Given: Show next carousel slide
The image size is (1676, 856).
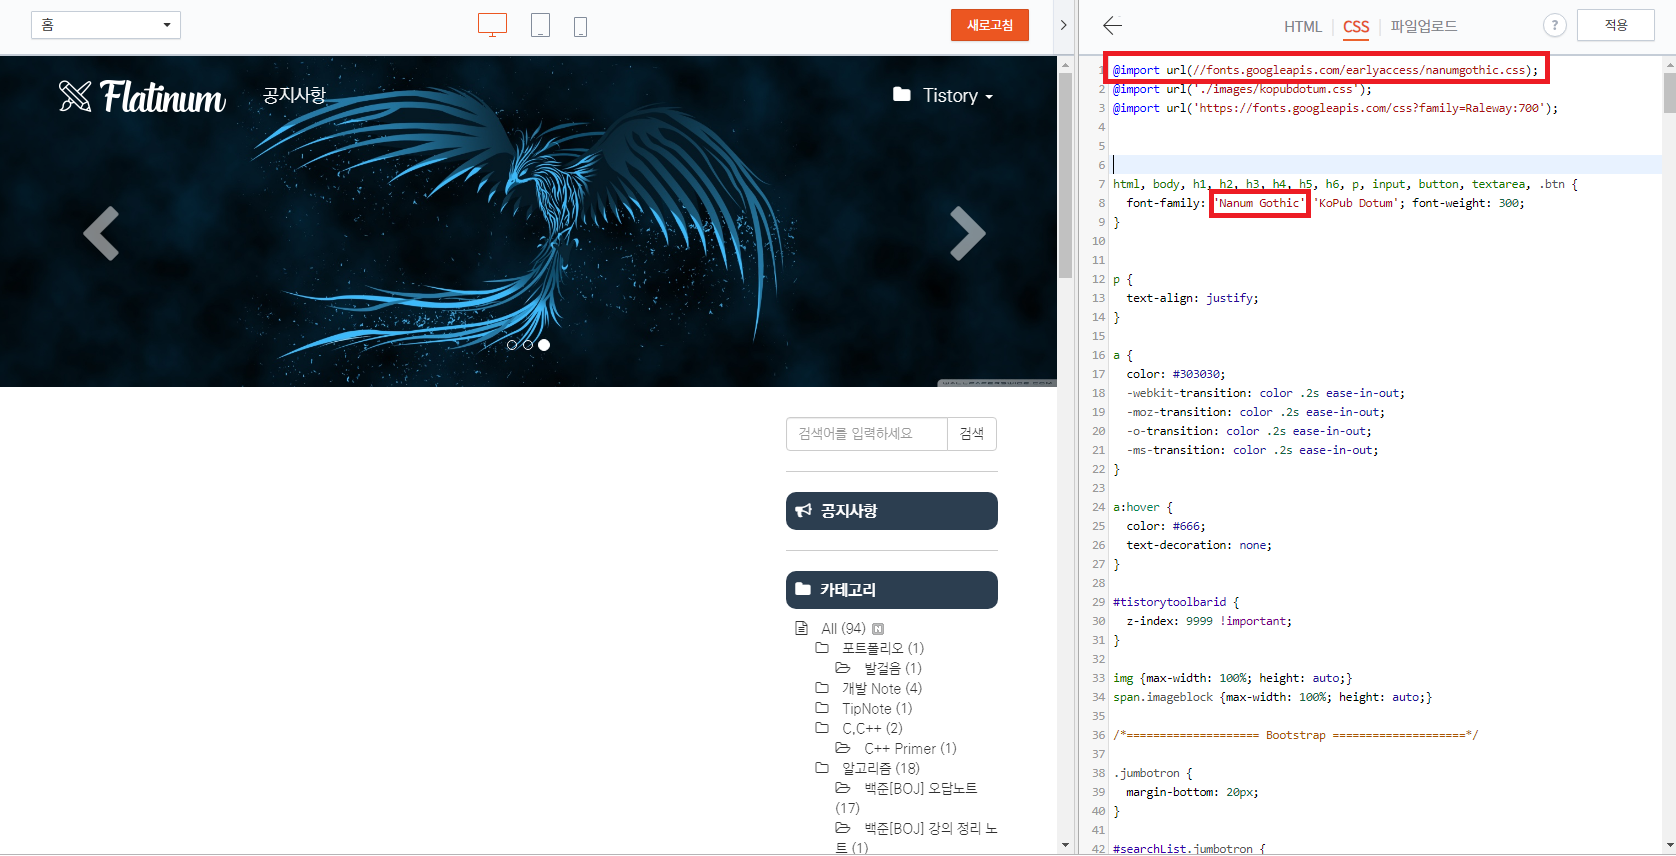Looking at the screenshot, I should coord(967,233).
